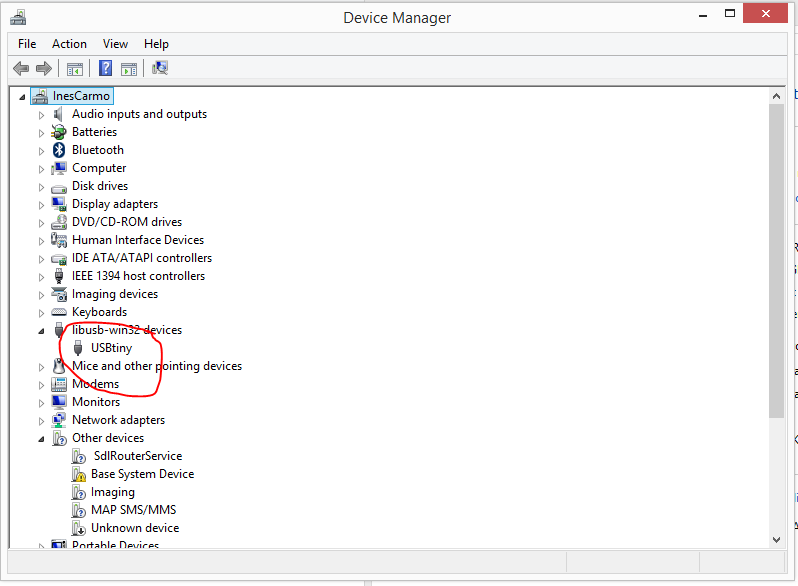
Task: Click the Action pane toolbar icon
Action: [129, 69]
